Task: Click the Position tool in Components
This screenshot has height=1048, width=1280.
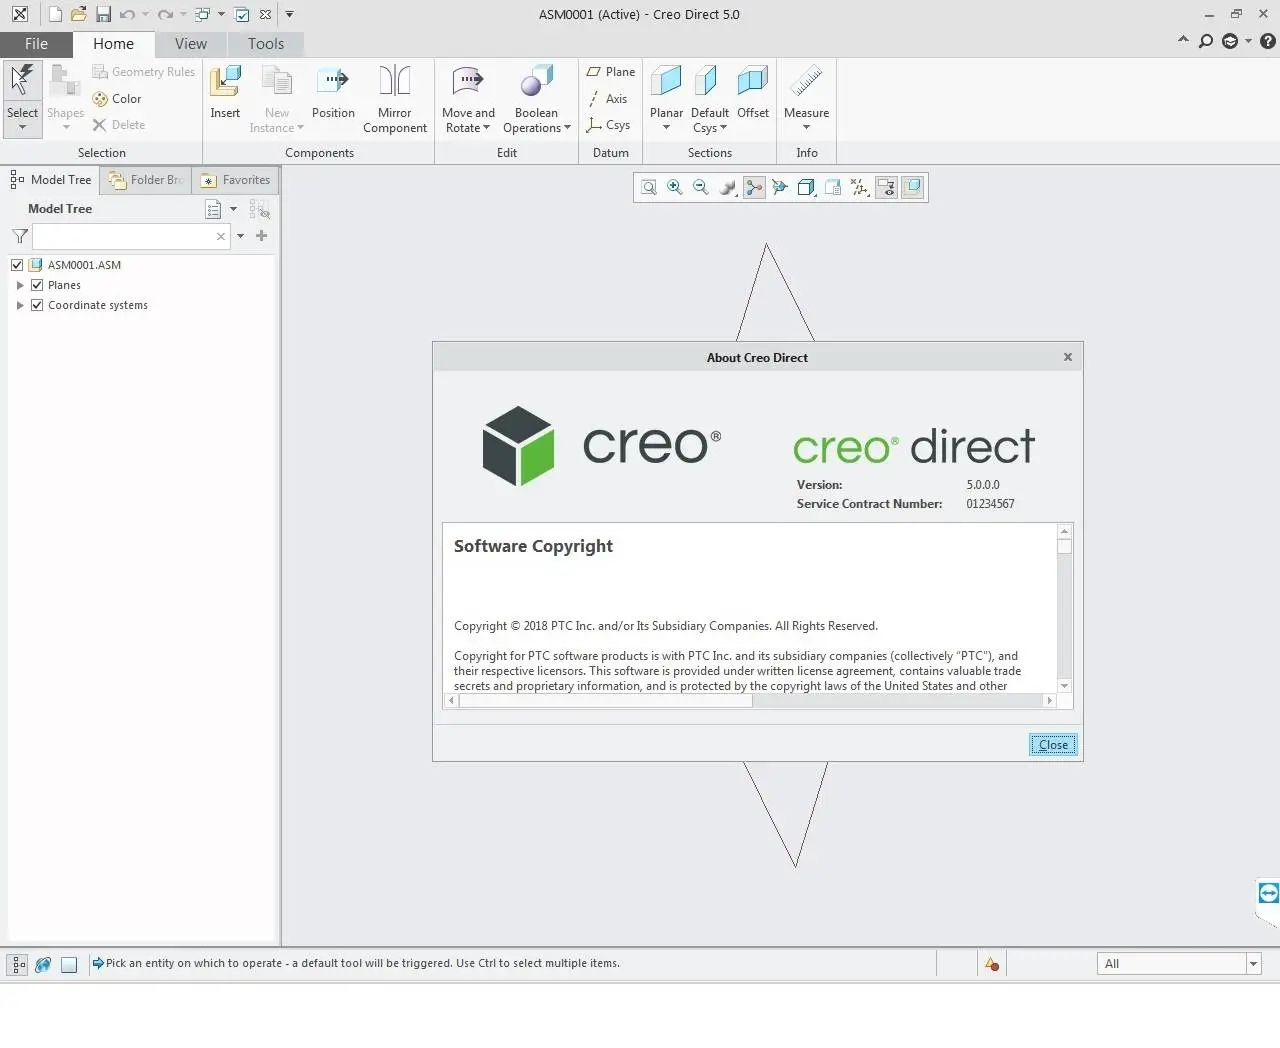Action: pos(333,92)
